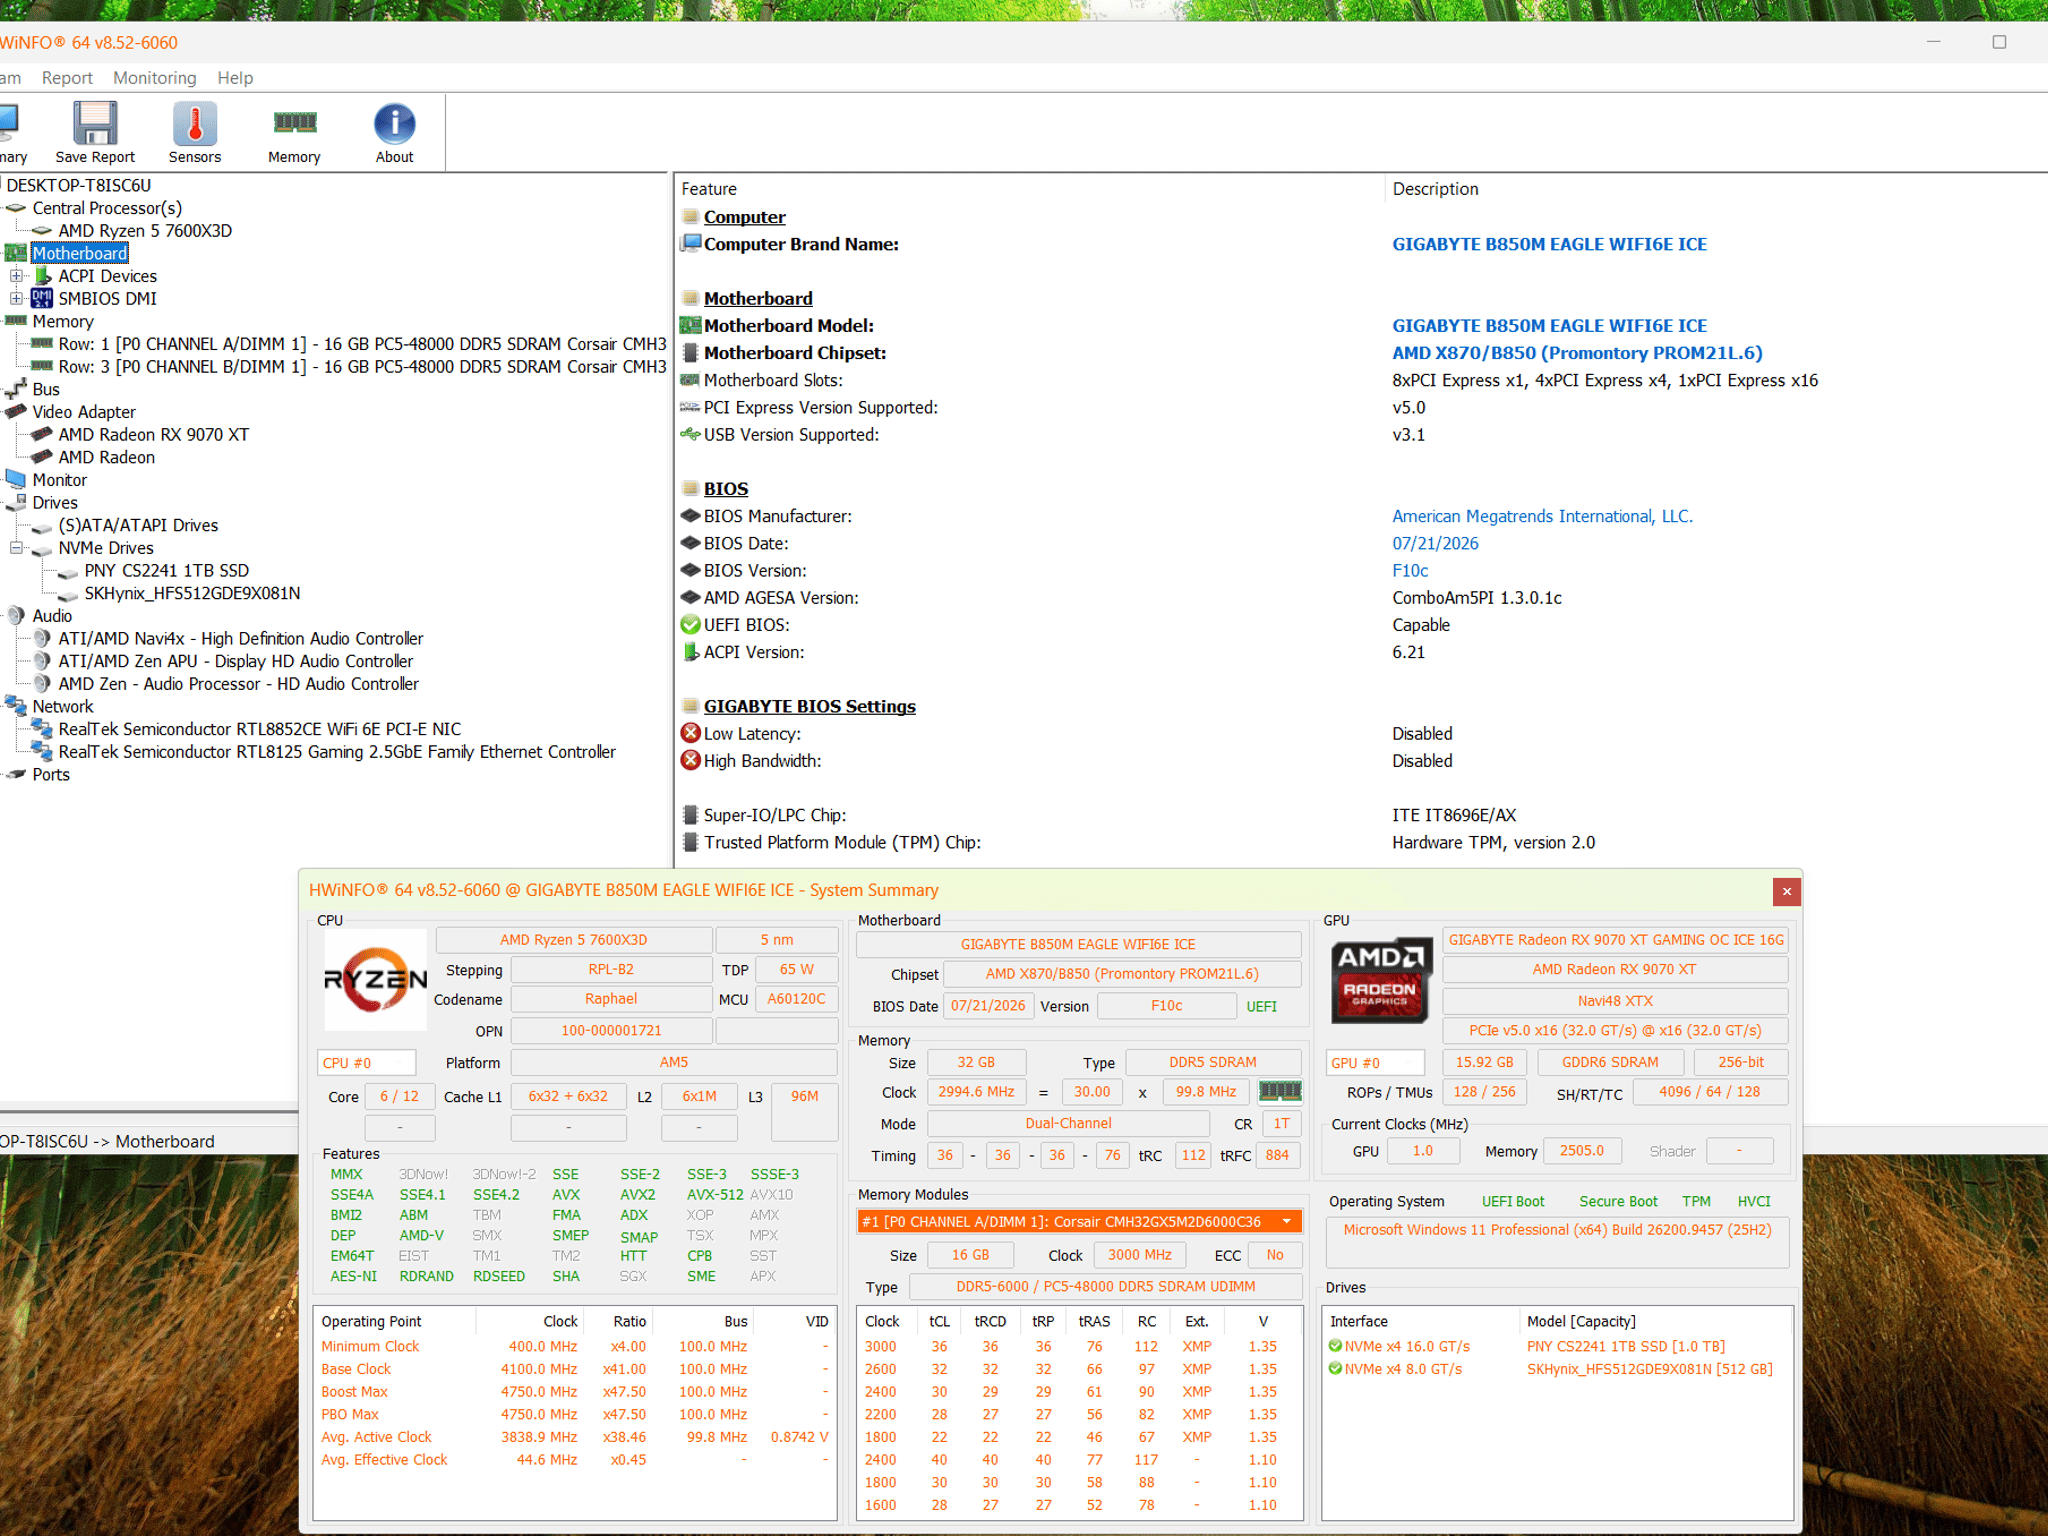Click the Feature column header
This screenshot has height=1536, width=2048.
tap(709, 189)
